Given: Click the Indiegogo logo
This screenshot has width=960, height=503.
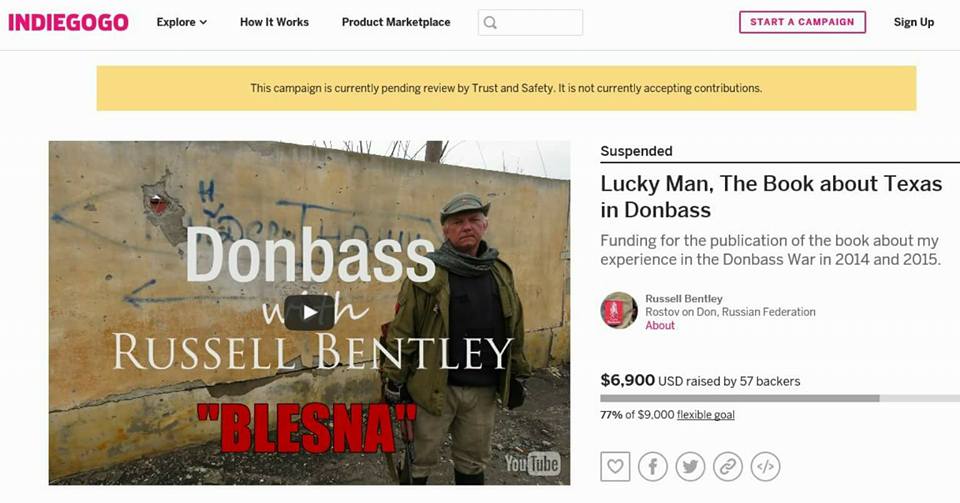Looking at the screenshot, I should click(68, 22).
